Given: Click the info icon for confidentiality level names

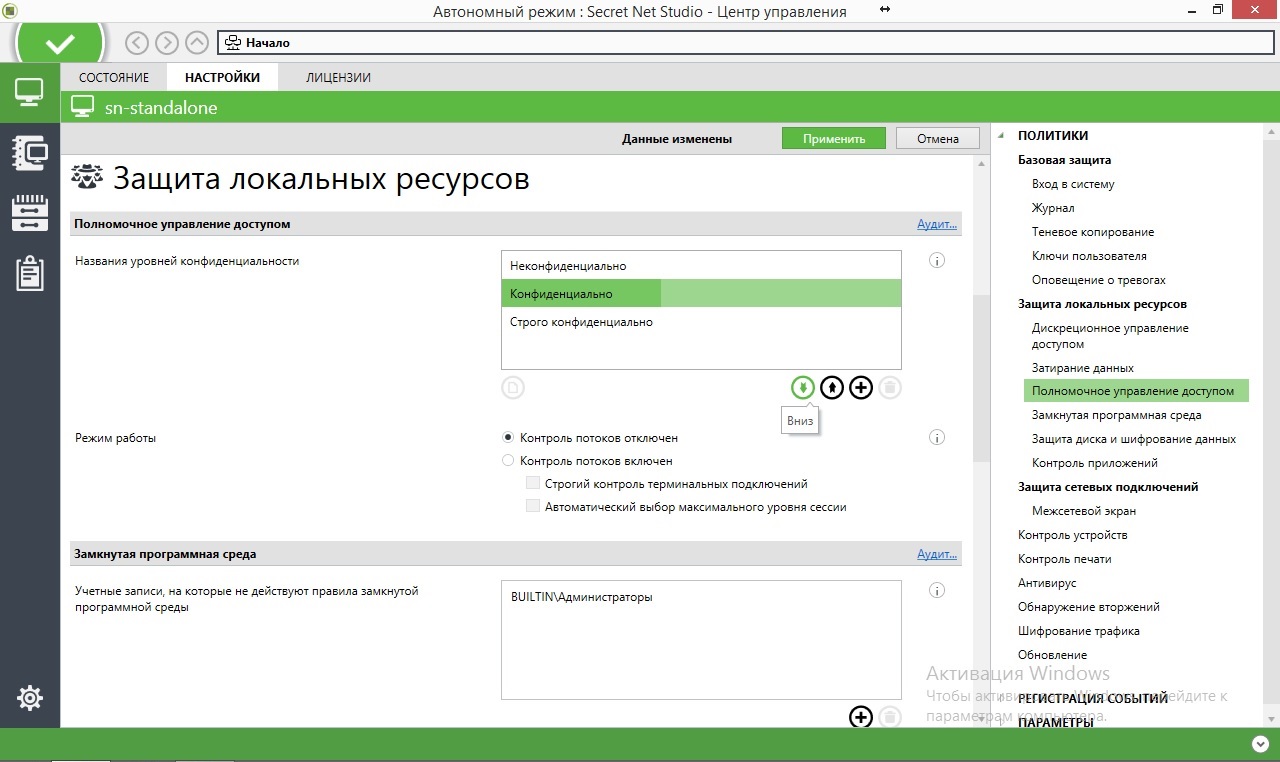Looking at the screenshot, I should tap(937, 261).
